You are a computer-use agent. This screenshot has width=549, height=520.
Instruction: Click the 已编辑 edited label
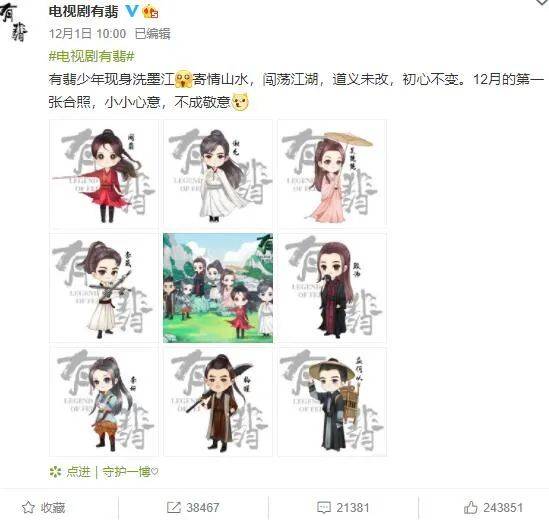(x=153, y=34)
